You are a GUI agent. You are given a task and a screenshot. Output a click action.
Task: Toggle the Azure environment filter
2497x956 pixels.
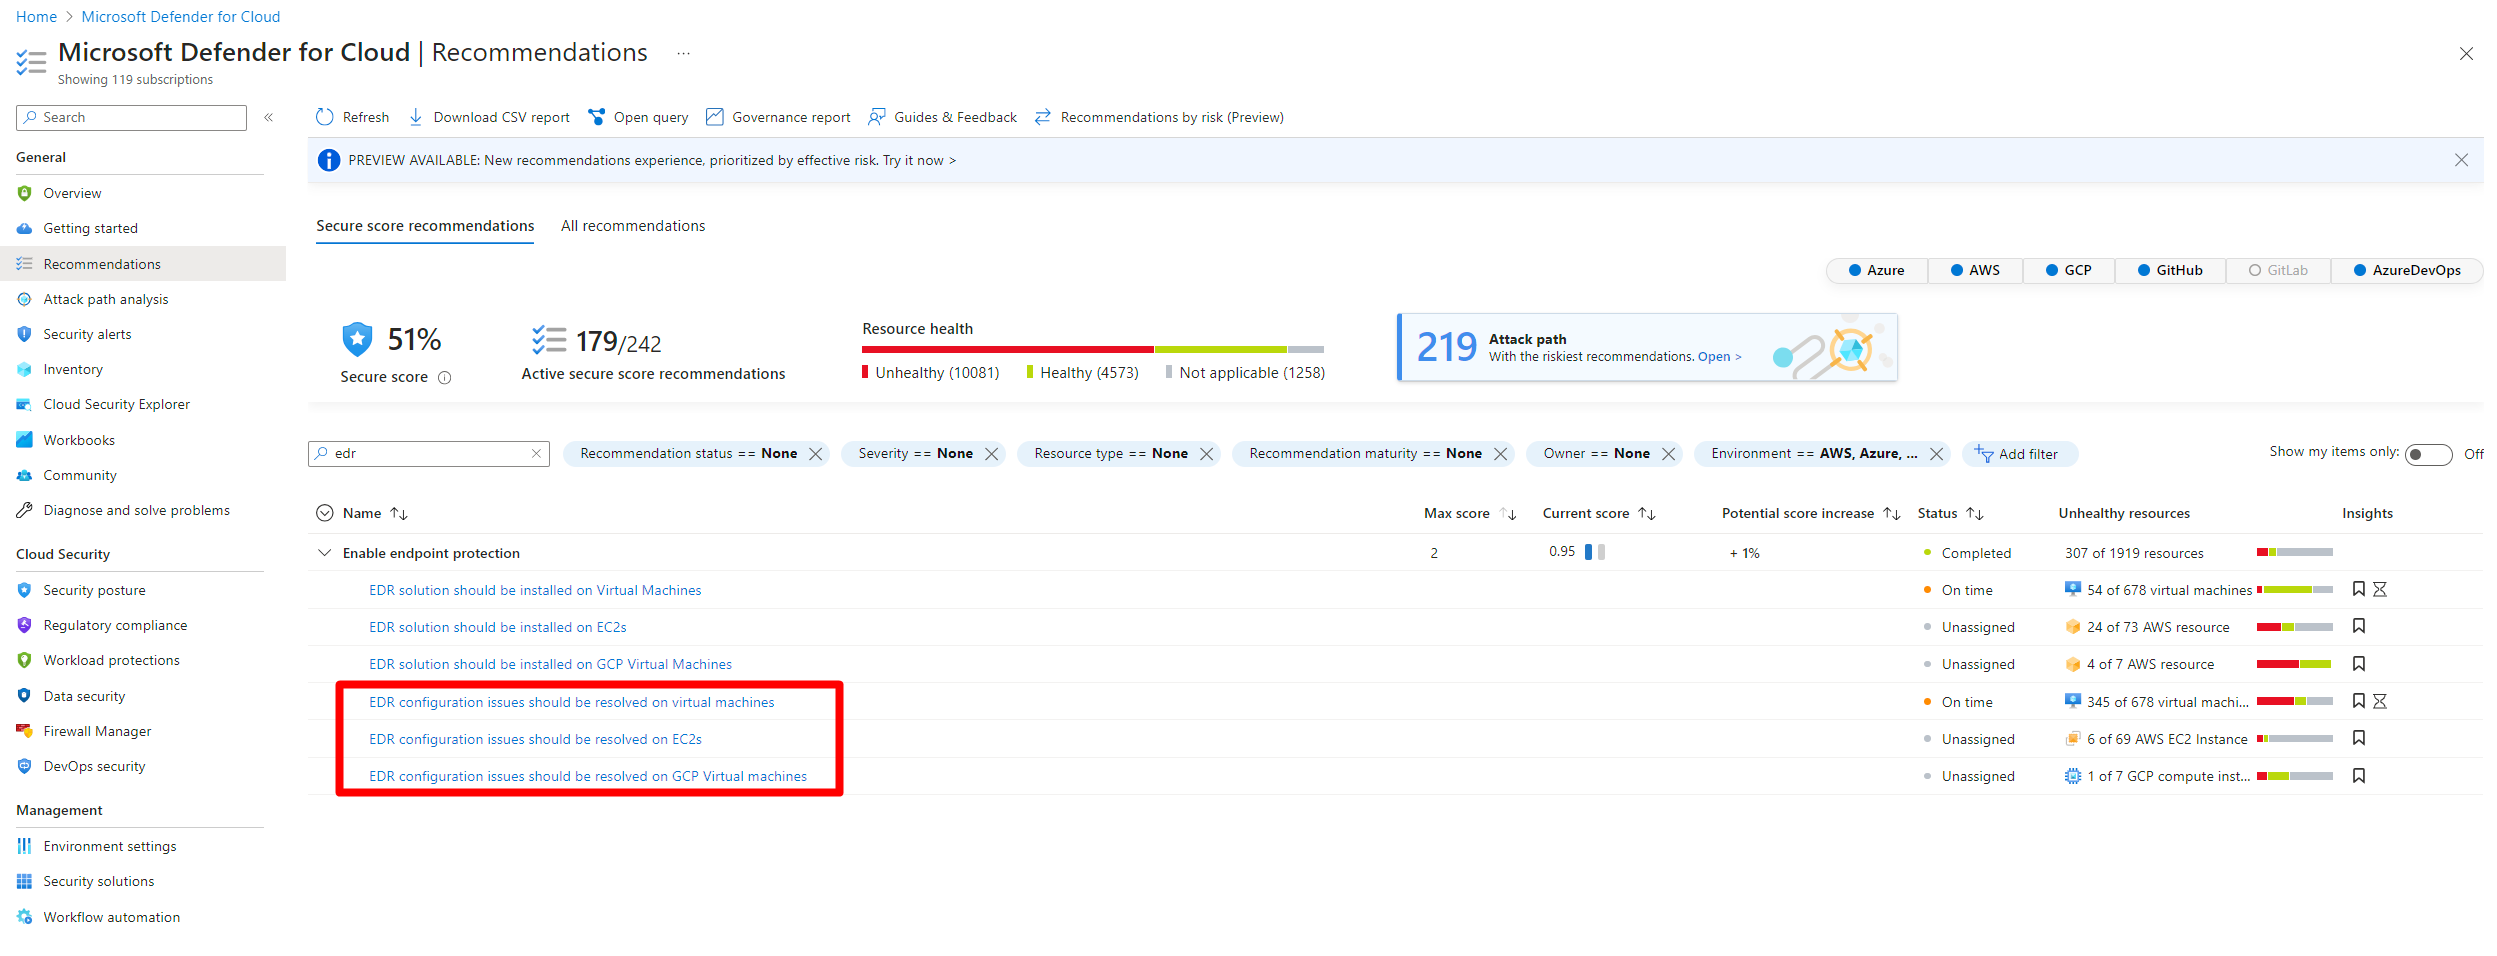(1877, 271)
